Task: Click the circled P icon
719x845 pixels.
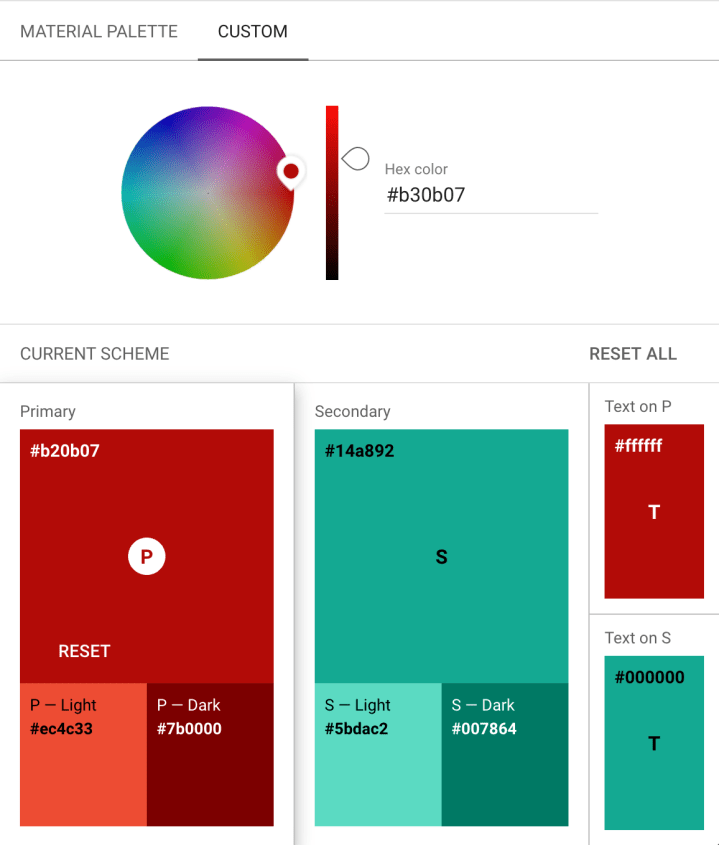Action: coord(146,557)
